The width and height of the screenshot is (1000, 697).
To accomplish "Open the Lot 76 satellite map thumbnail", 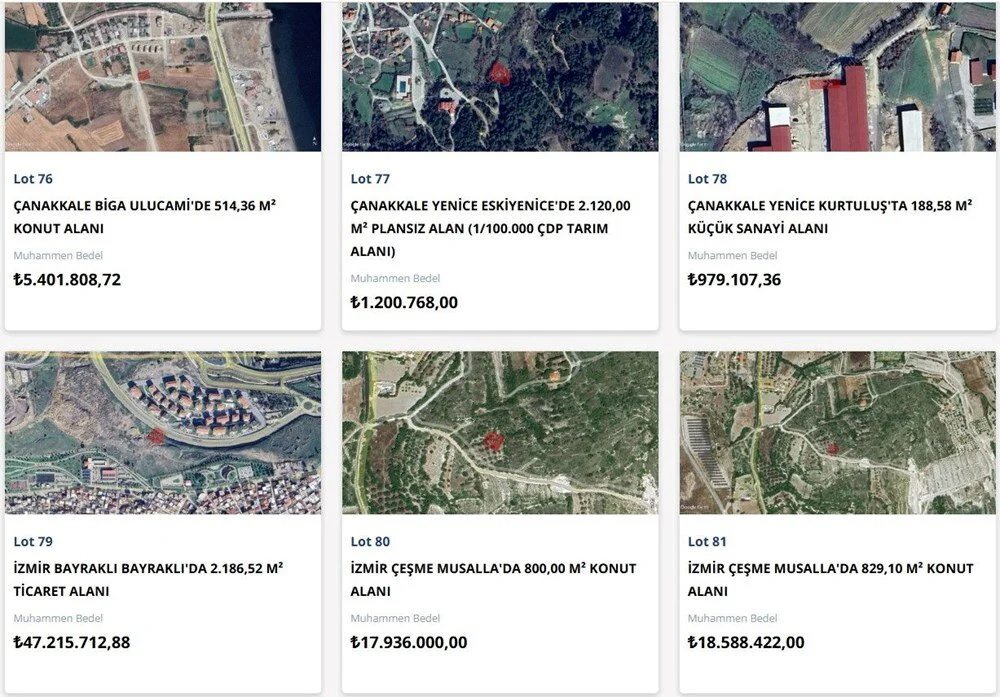I will point(162,76).
